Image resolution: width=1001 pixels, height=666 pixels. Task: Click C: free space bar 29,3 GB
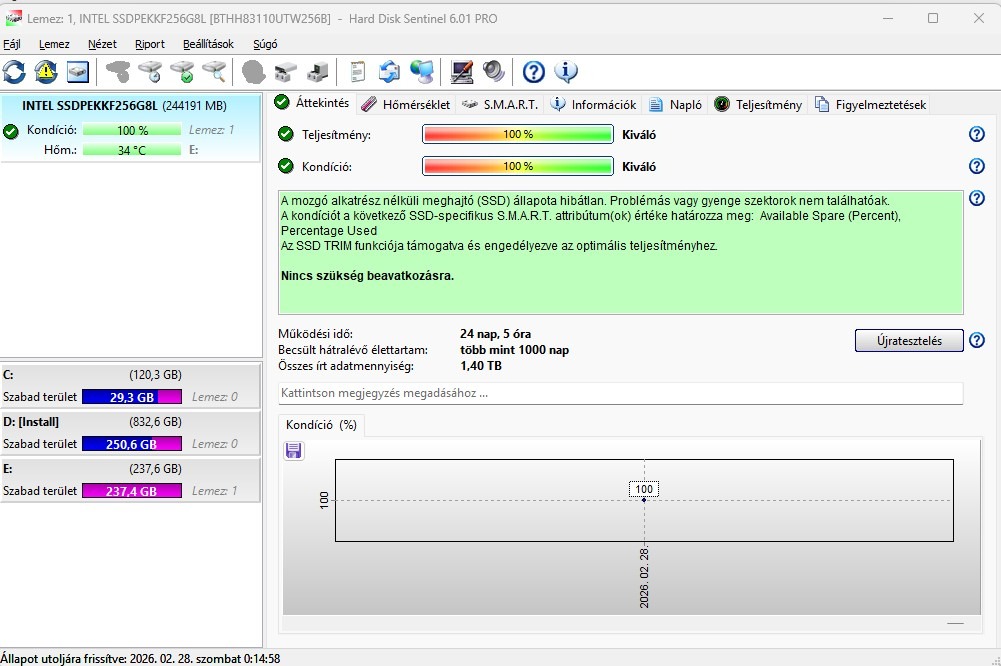[132, 397]
